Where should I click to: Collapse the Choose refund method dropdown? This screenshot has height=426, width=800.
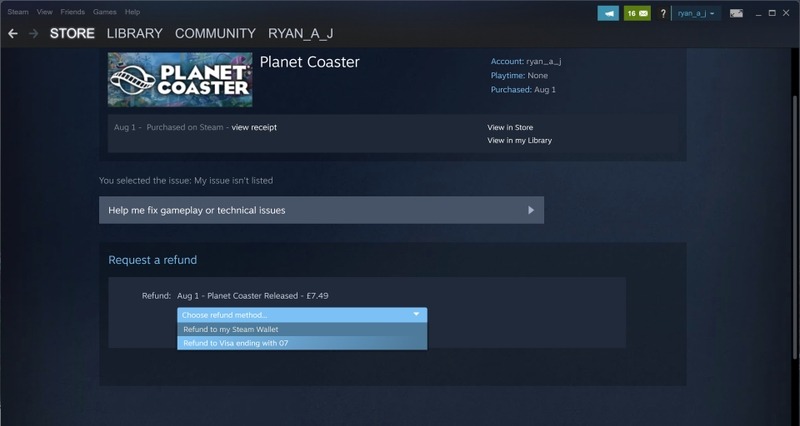tap(302, 315)
